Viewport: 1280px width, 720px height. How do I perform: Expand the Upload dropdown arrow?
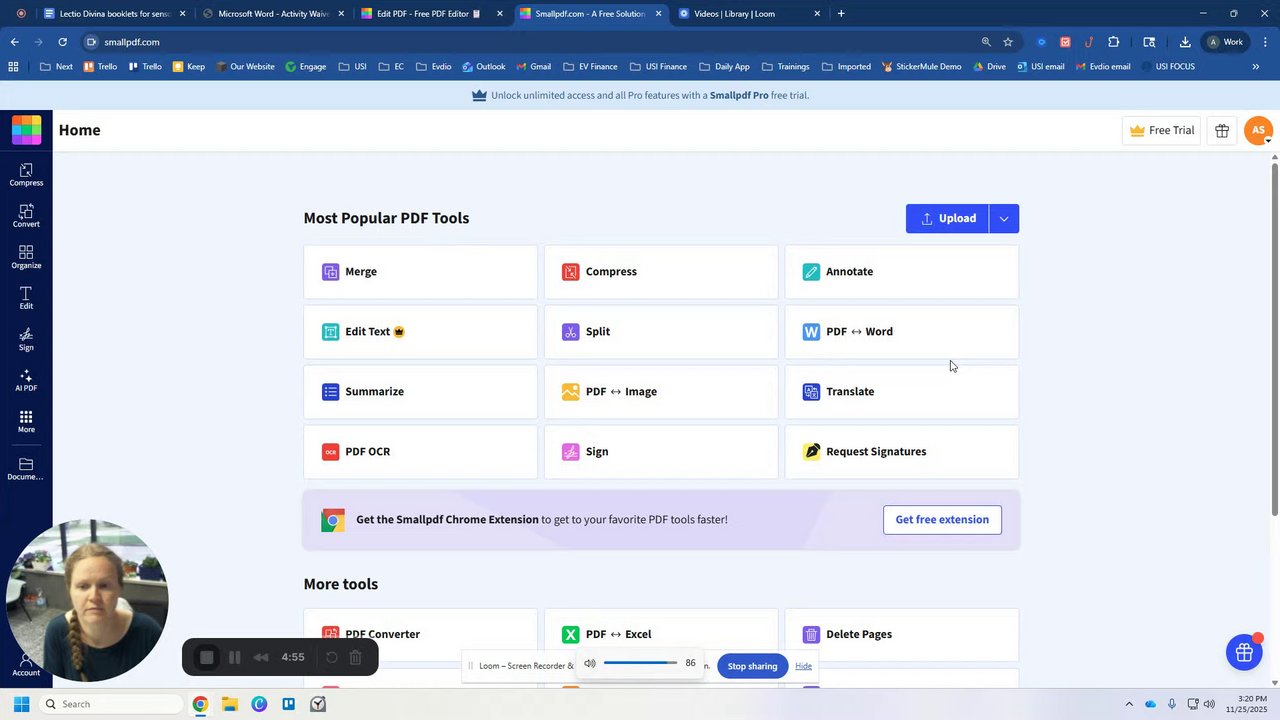coord(1004,219)
